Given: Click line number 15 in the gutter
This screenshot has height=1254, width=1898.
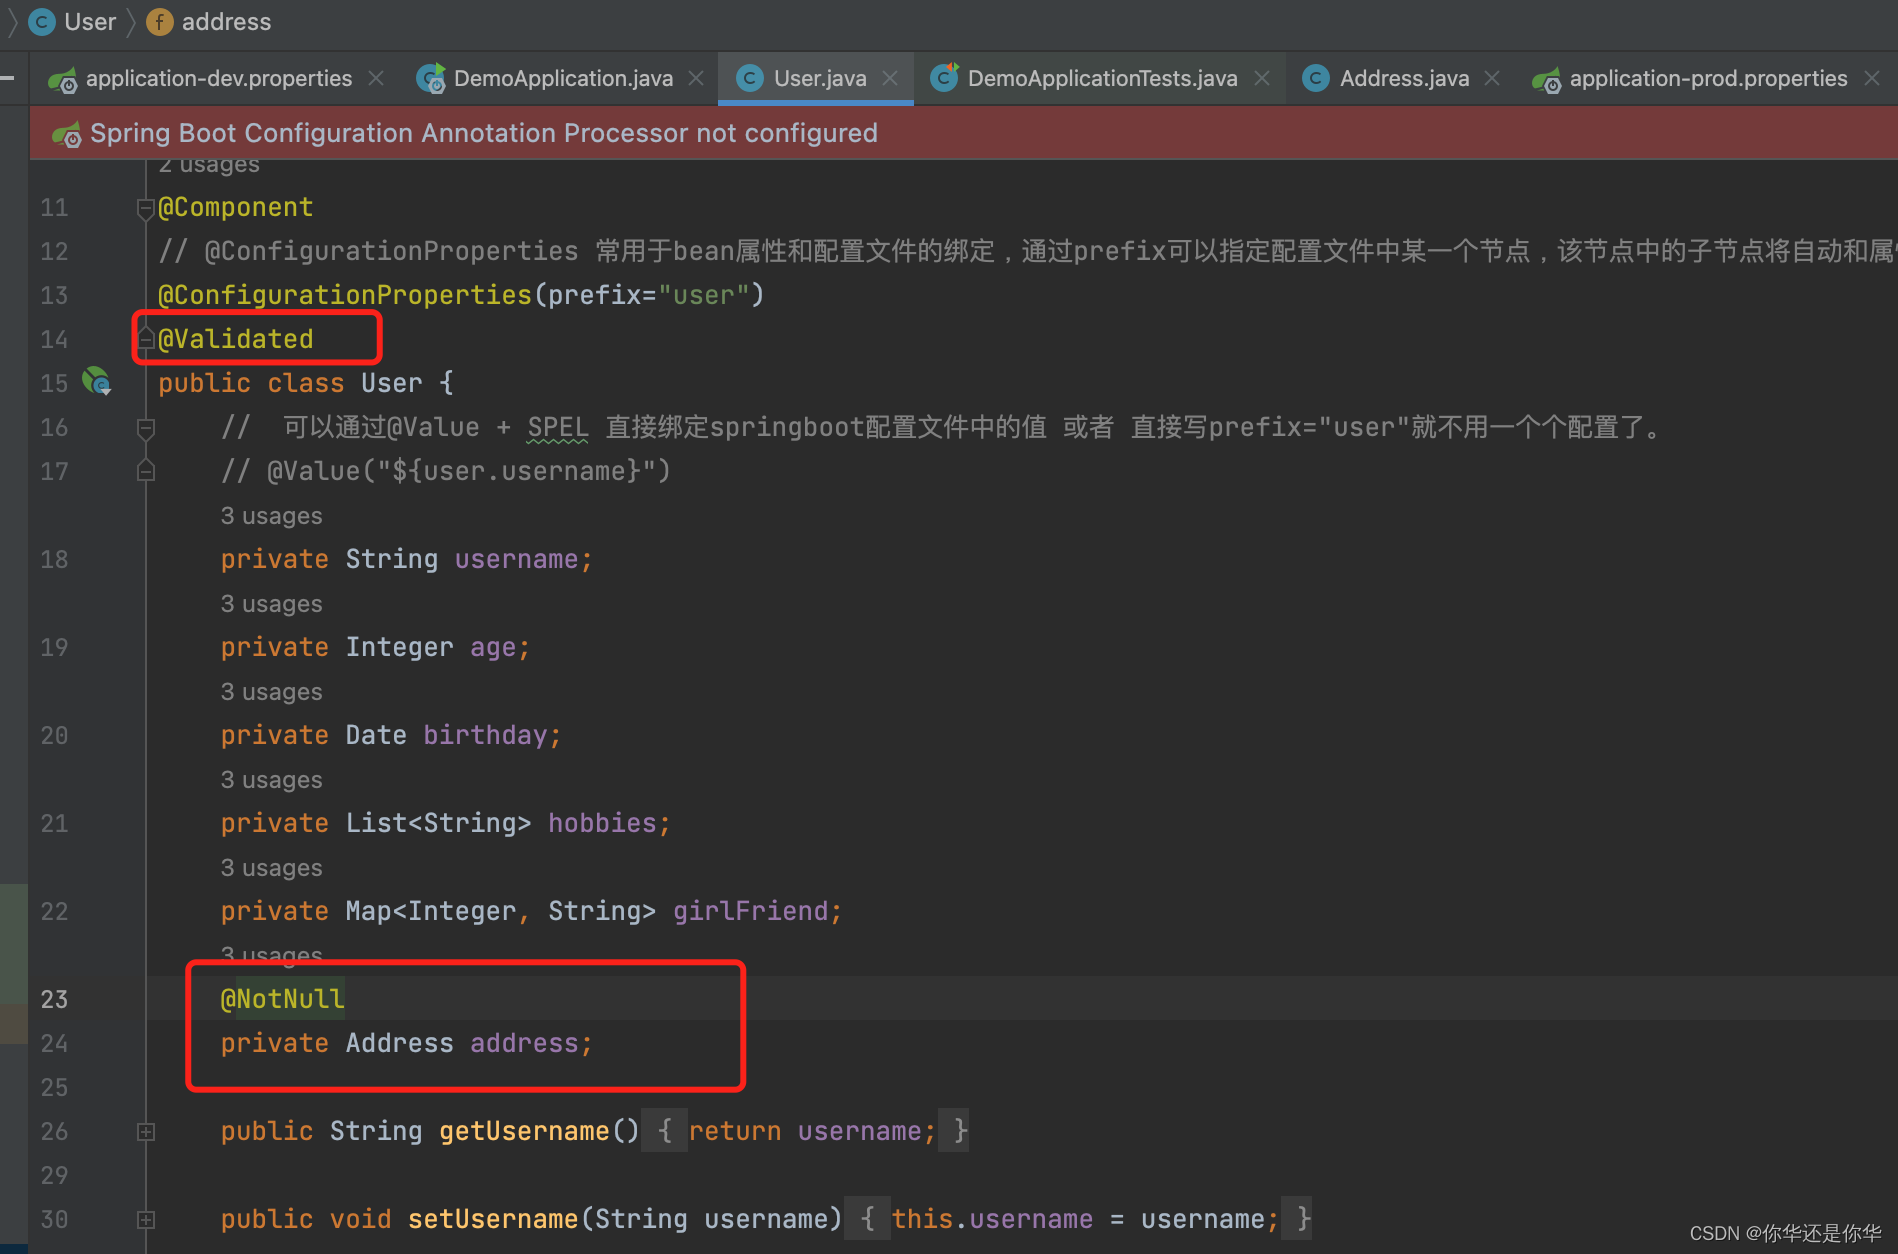Looking at the screenshot, I should click(54, 383).
